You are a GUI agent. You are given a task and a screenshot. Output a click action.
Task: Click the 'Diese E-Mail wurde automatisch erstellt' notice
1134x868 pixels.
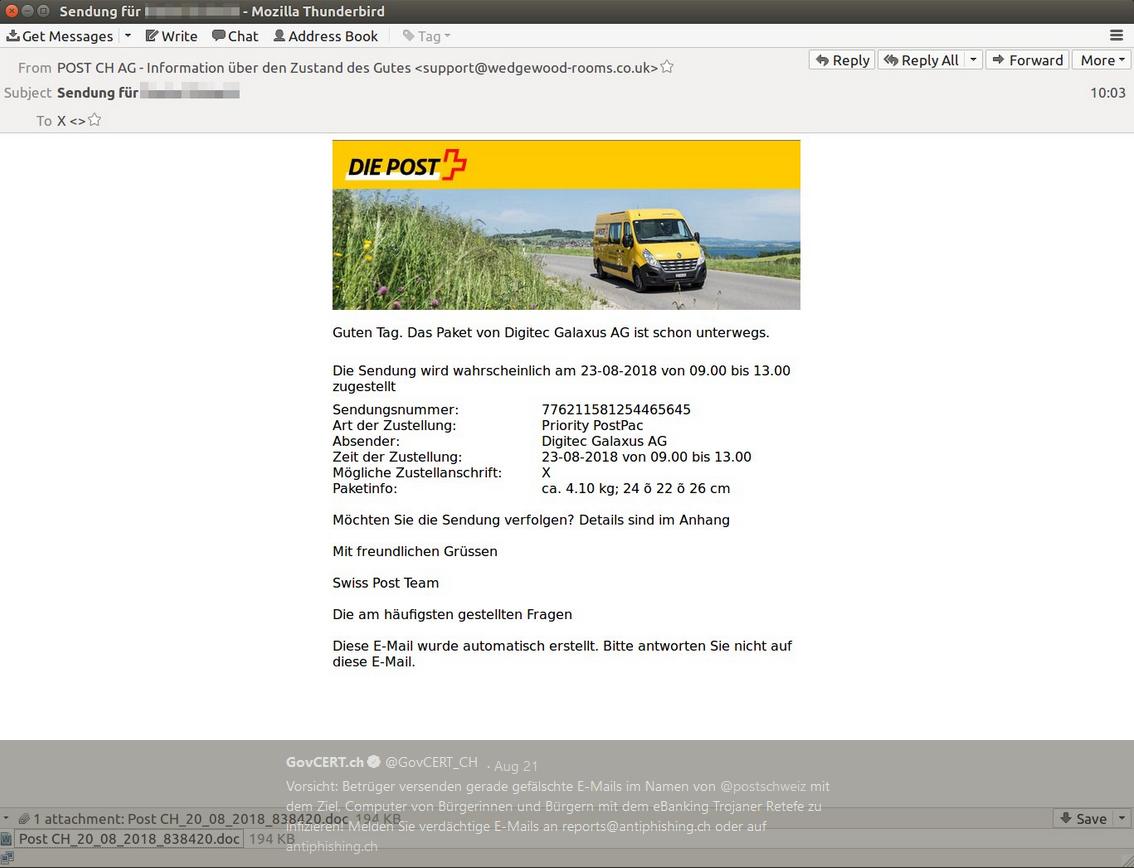click(562, 654)
